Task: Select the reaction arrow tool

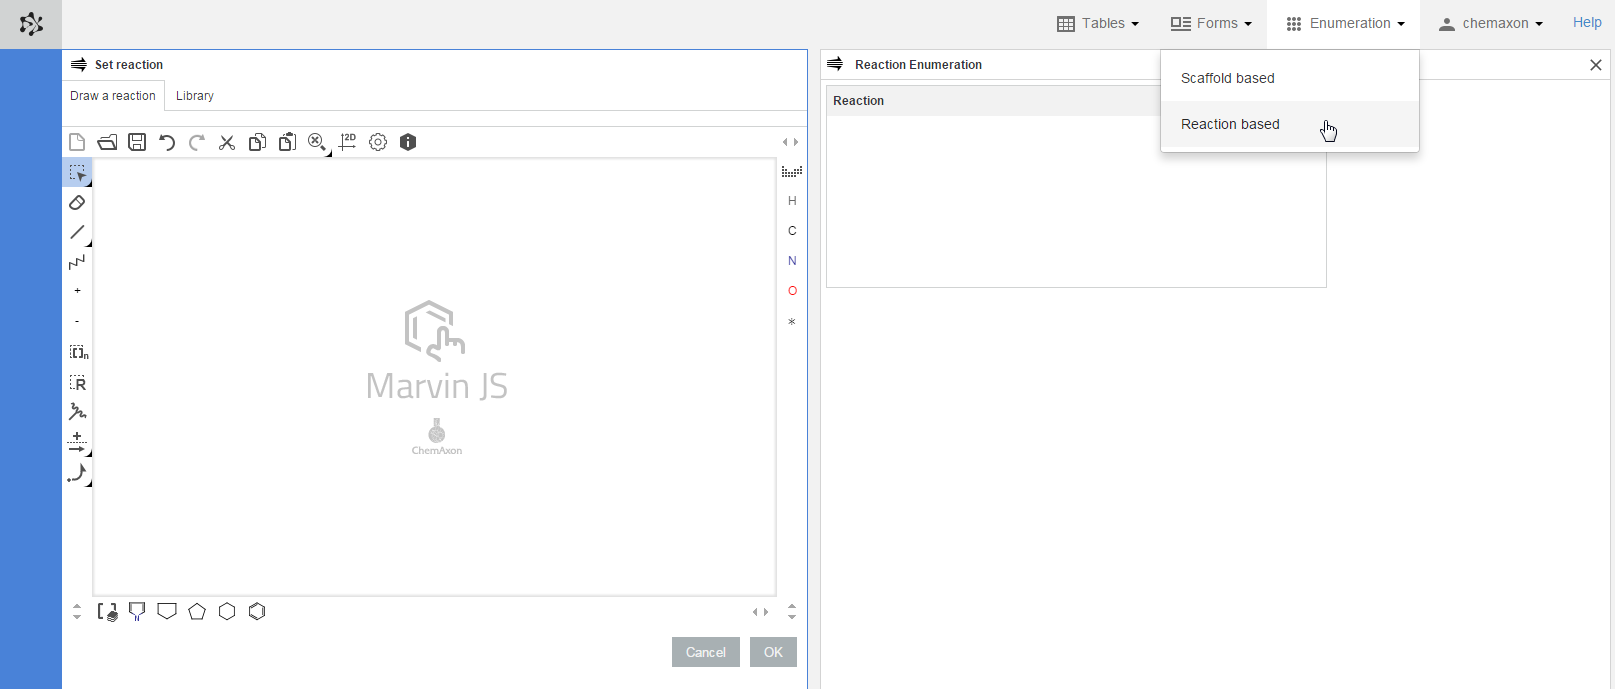Action: [x=77, y=443]
